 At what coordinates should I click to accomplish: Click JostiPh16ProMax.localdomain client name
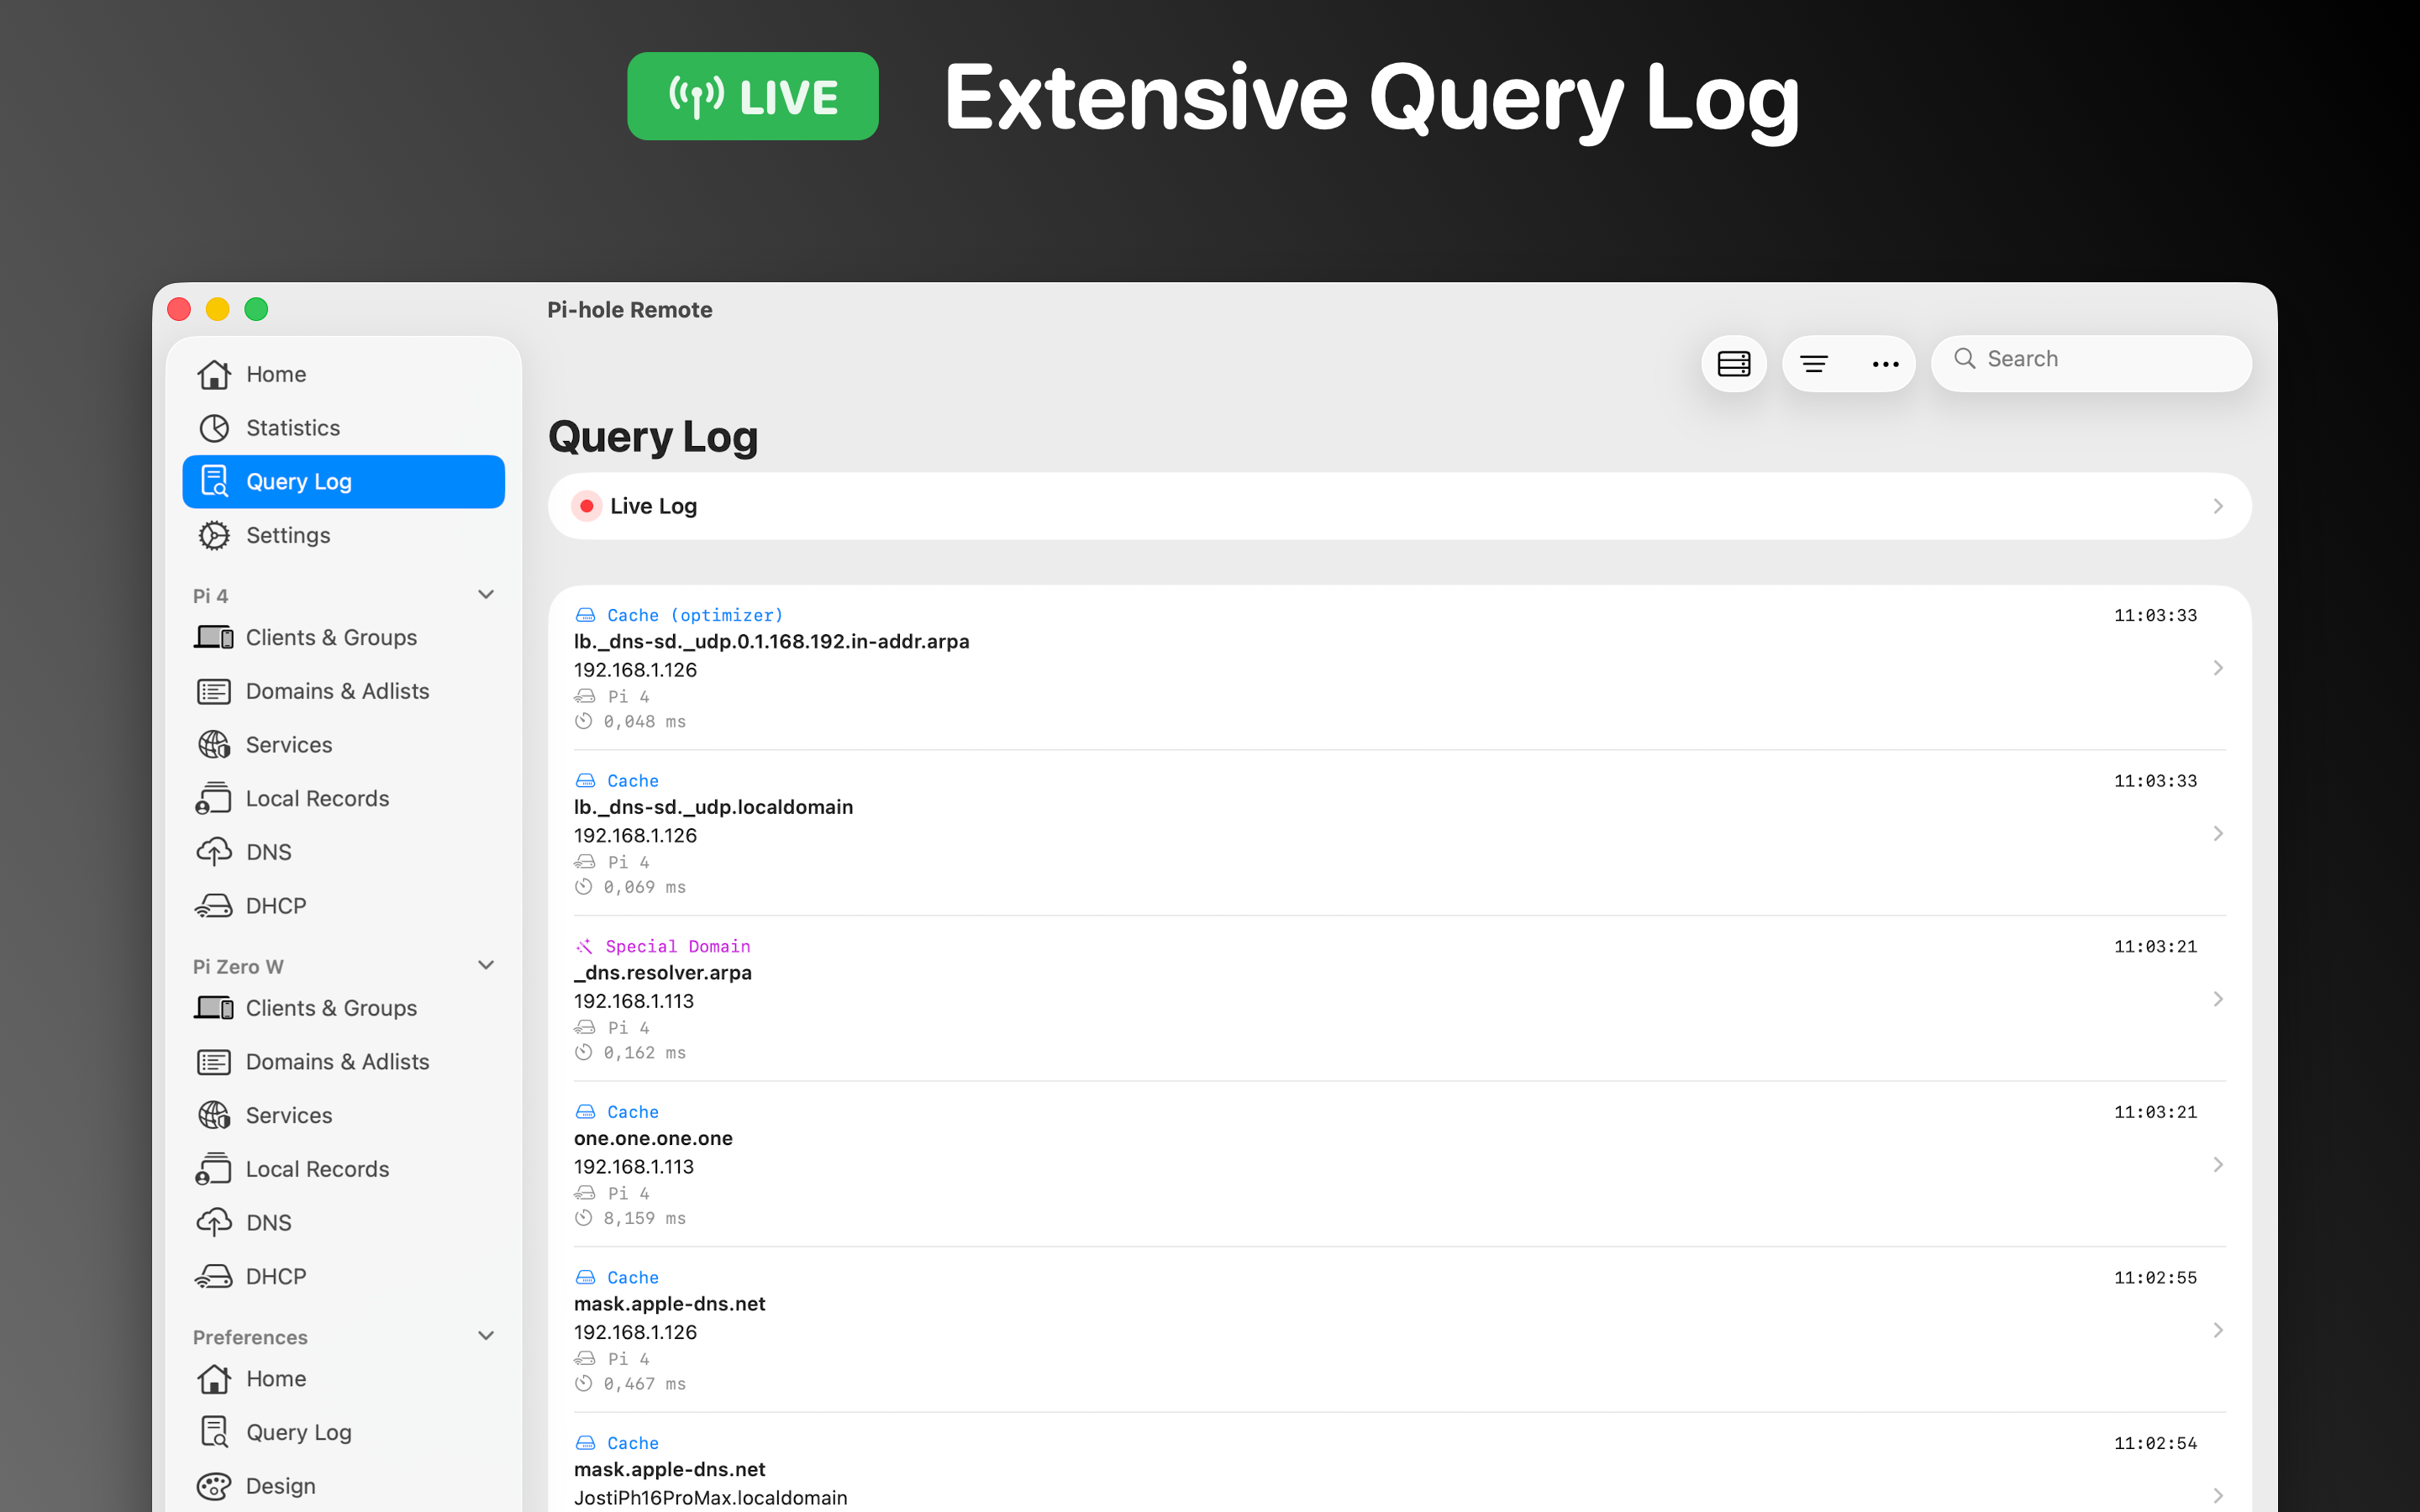pos(710,1497)
